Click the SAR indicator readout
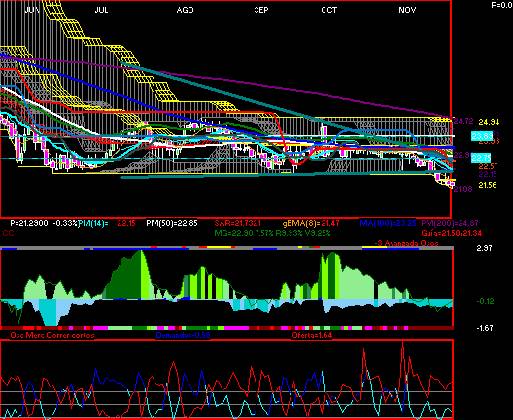This screenshot has height=420, width=513. [237, 223]
